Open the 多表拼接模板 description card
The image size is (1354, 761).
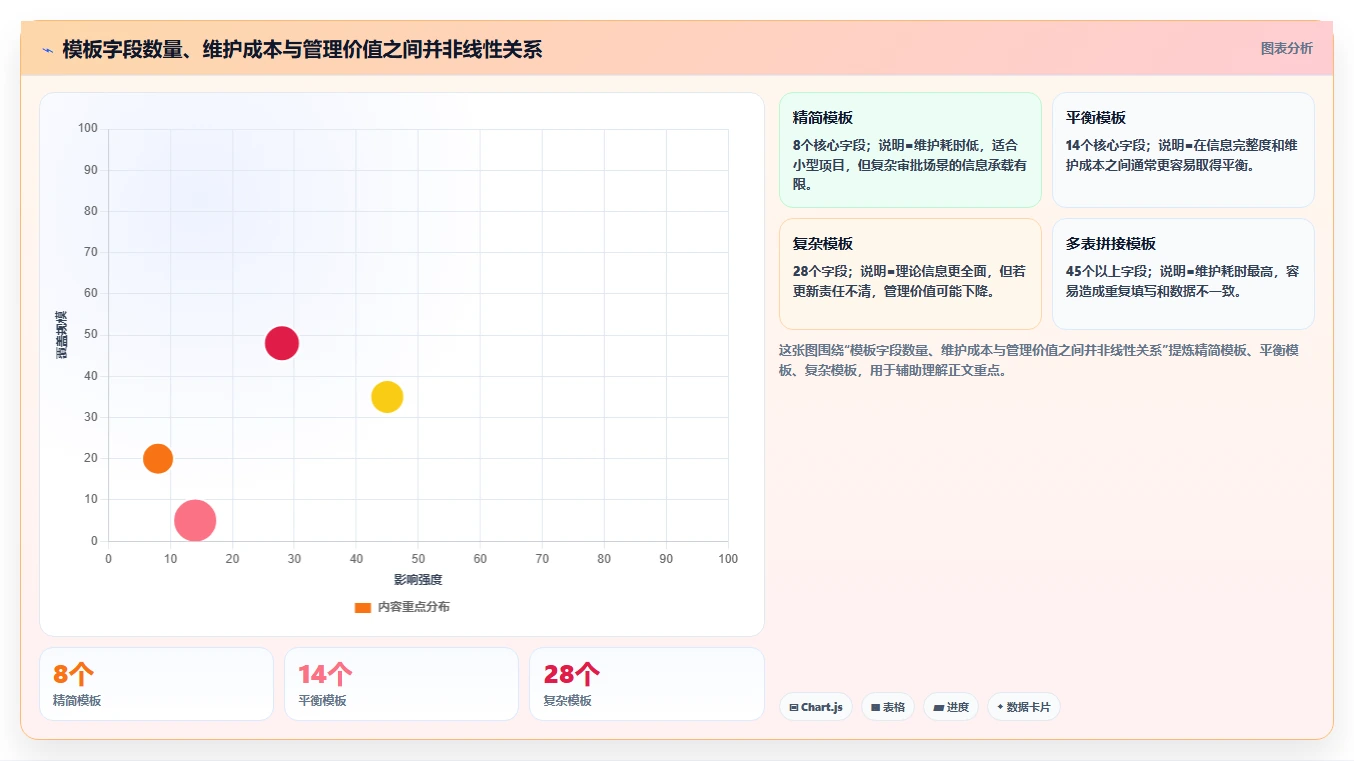1183,274
